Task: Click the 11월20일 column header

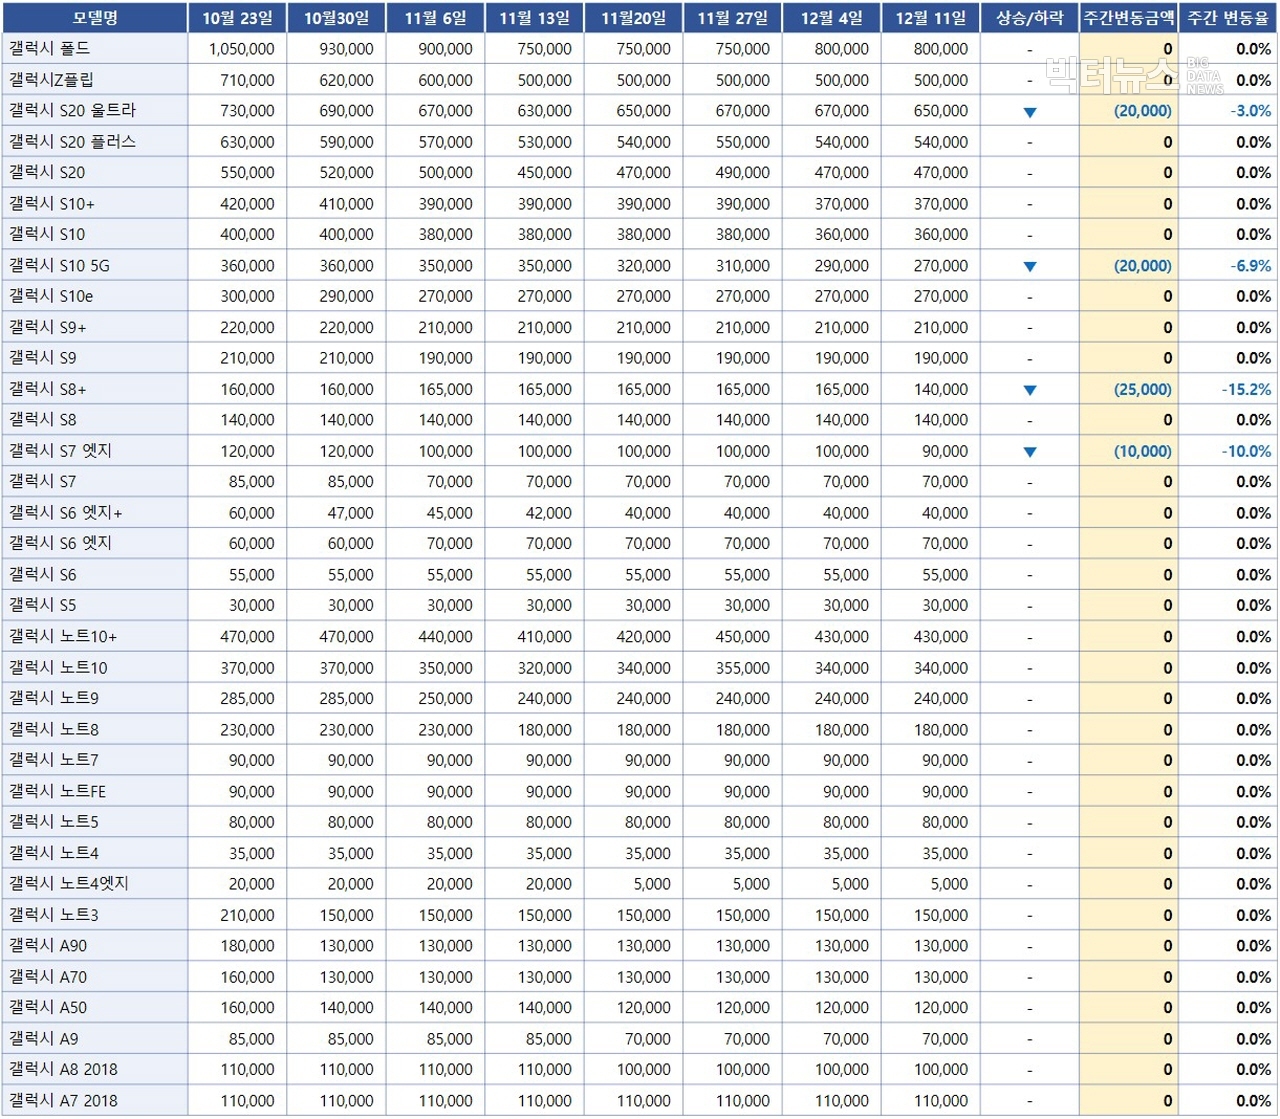Action: [633, 18]
